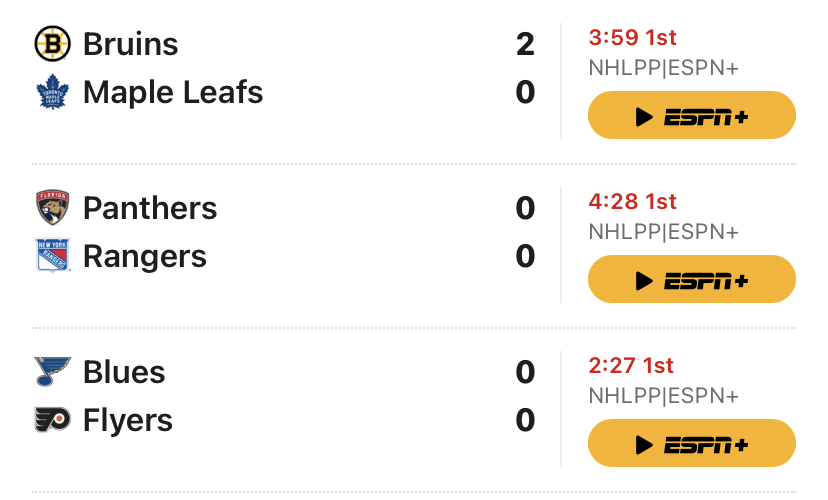Image resolution: width=828 pixels, height=500 pixels.
Task: Click the Philadelphia Flyers logo
Action: pos(52,420)
